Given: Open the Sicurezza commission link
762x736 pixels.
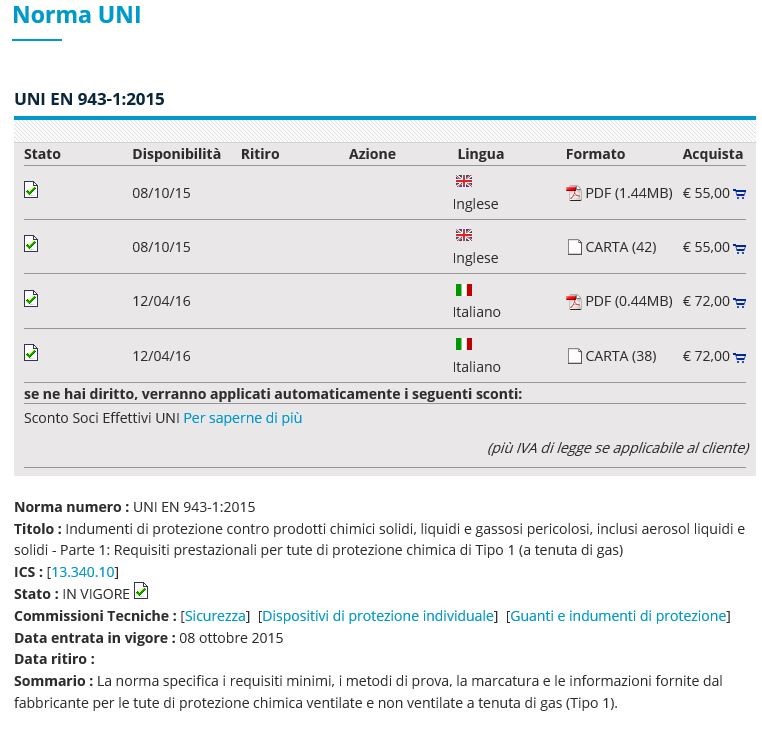Looking at the screenshot, I should 215,616.
